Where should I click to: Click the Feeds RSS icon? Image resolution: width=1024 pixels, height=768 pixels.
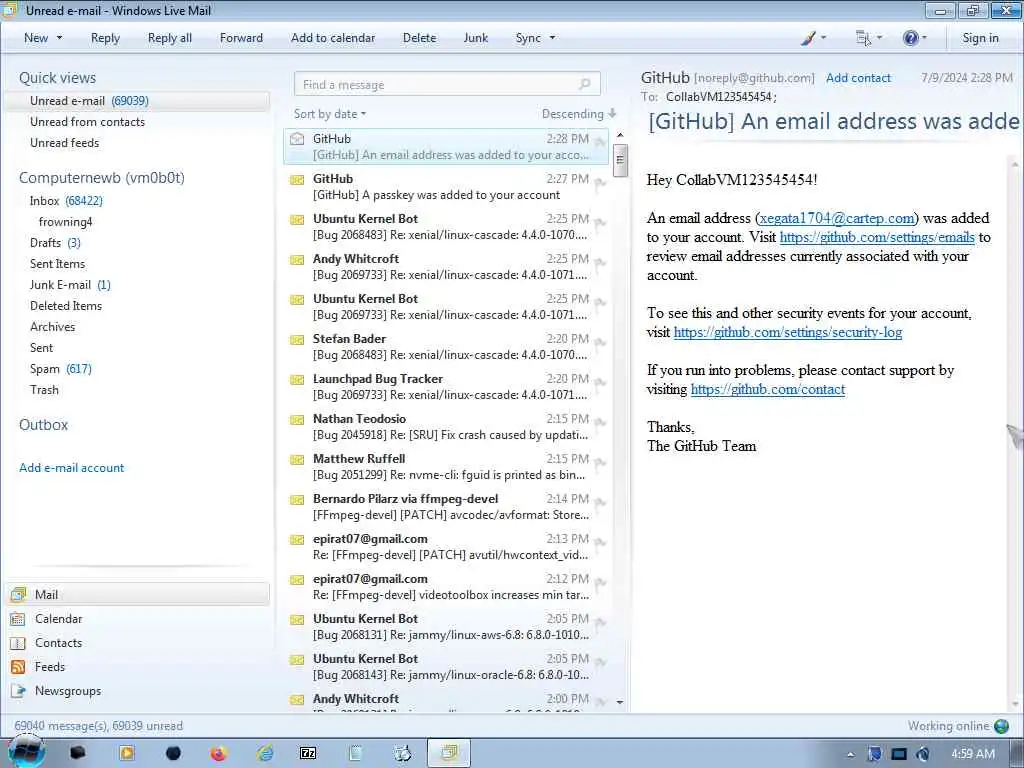coord(18,667)
